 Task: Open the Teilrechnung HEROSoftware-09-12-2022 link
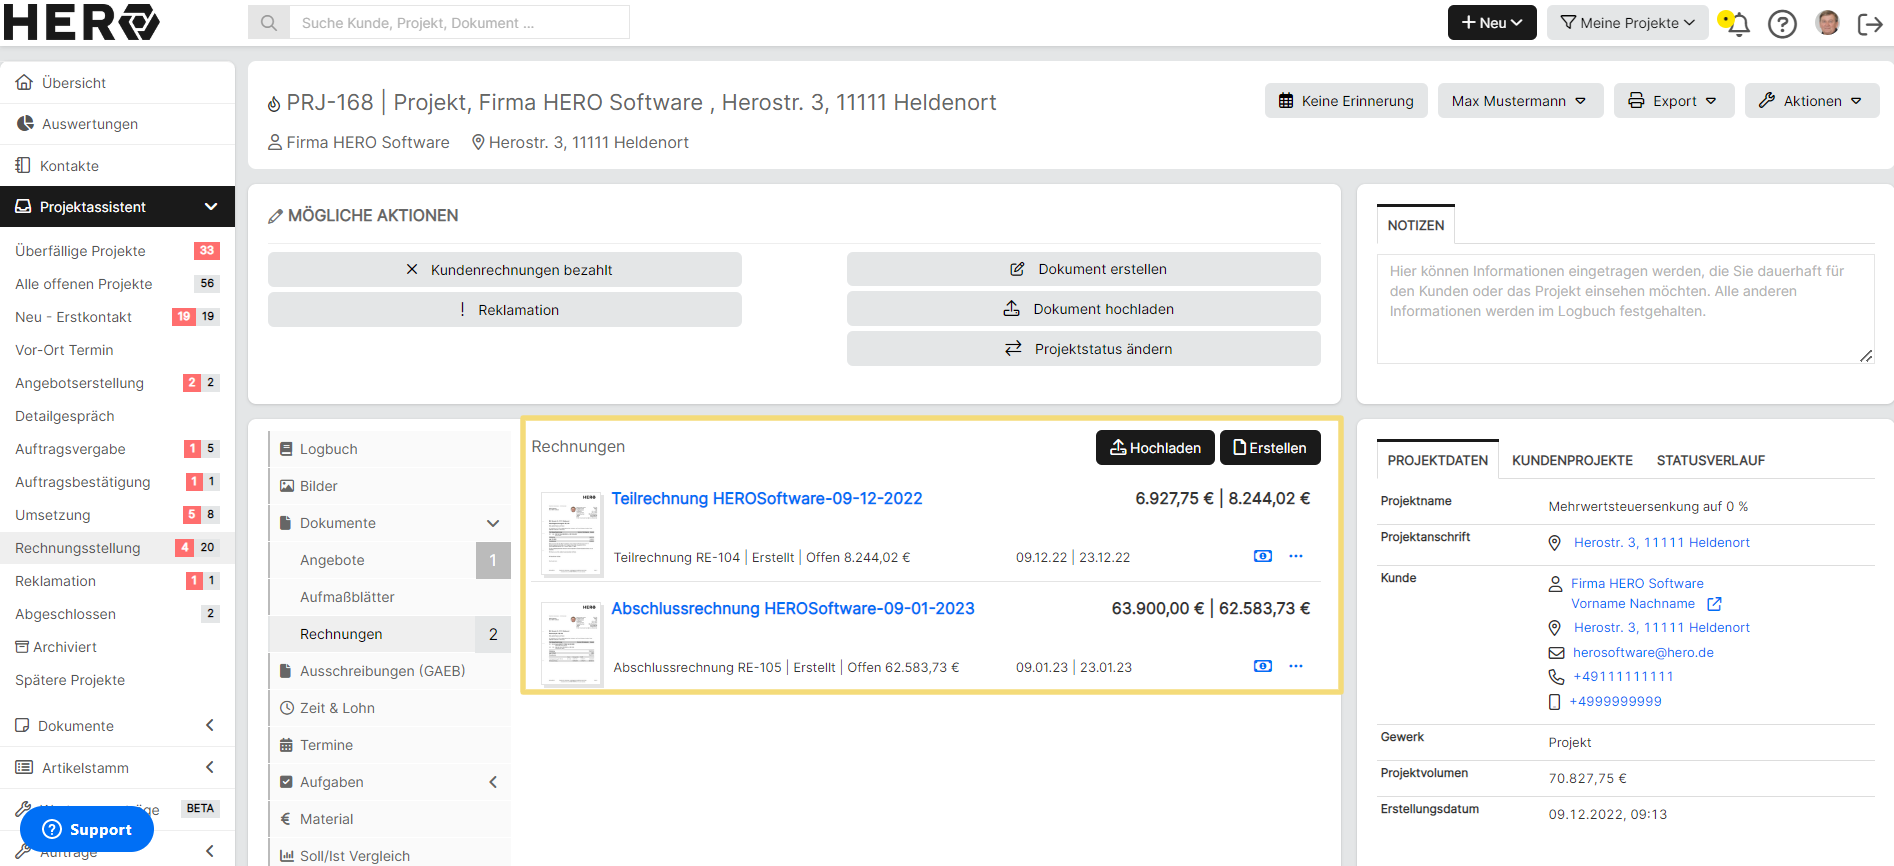pos(767,498)
